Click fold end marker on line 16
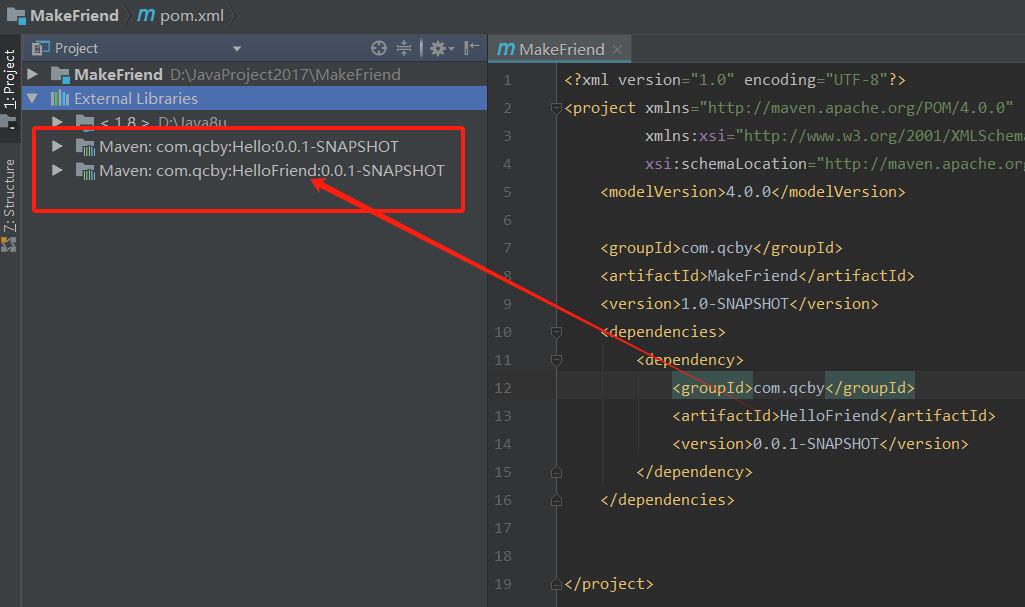 (556, 500)
